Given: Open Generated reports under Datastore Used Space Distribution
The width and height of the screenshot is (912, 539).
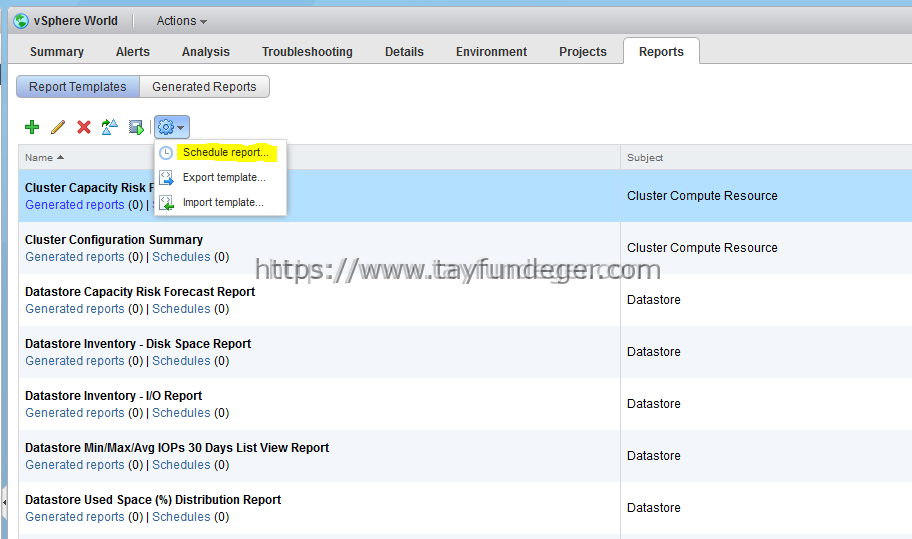Looking at the screenshot, I should [x=74, y=517].
